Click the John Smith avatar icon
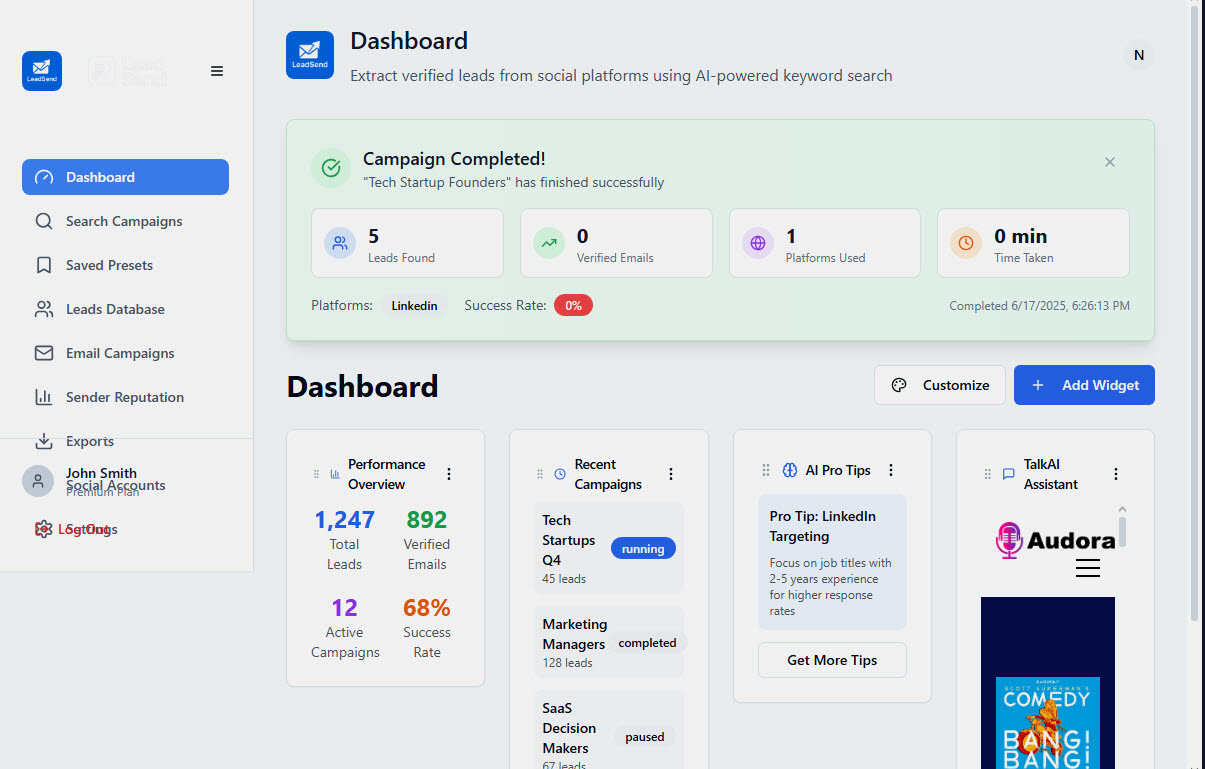This screenshot has height=769, width=1205. 38,481
